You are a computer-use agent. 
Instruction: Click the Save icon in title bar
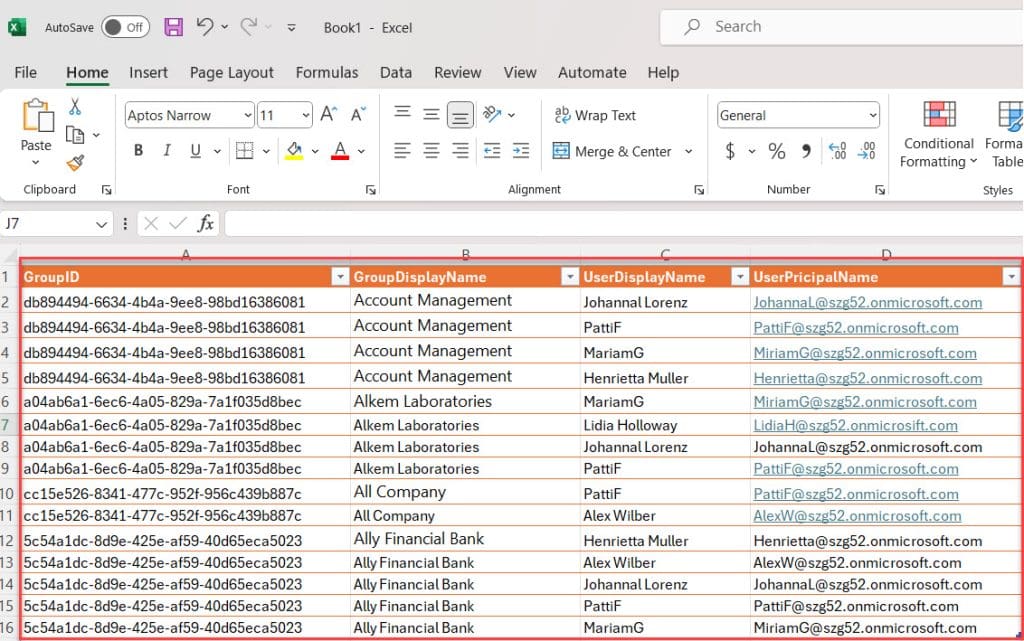click(x=173, y=27)
